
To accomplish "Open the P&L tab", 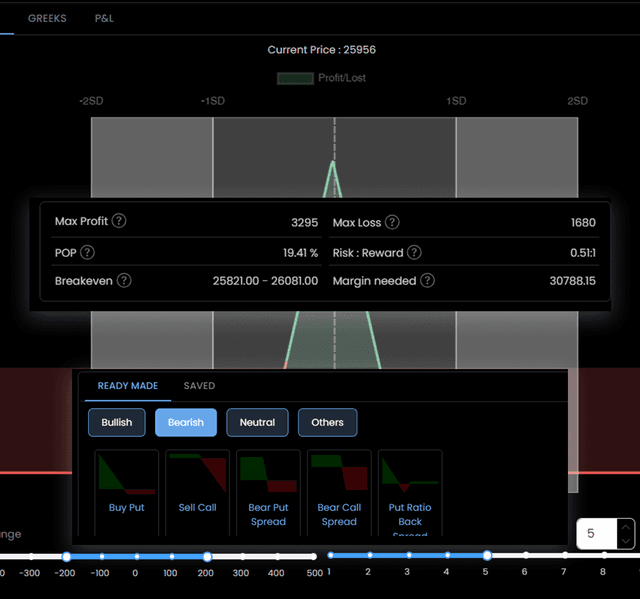I will click(x=104, y=18).
